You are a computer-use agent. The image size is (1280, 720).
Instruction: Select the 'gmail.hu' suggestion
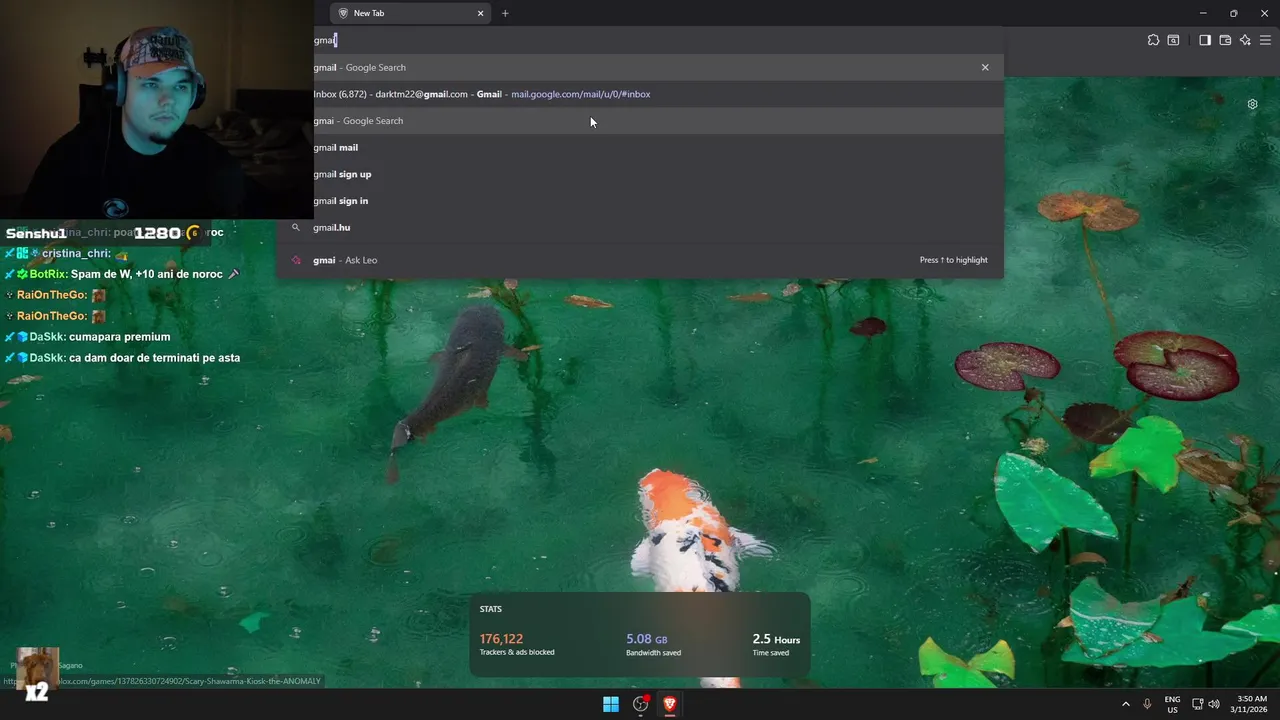(x=640, y=227)
